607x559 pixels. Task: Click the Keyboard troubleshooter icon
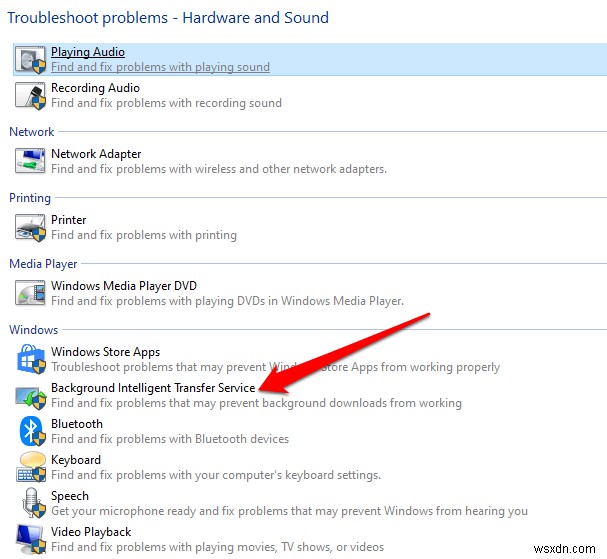click(31, 467)
